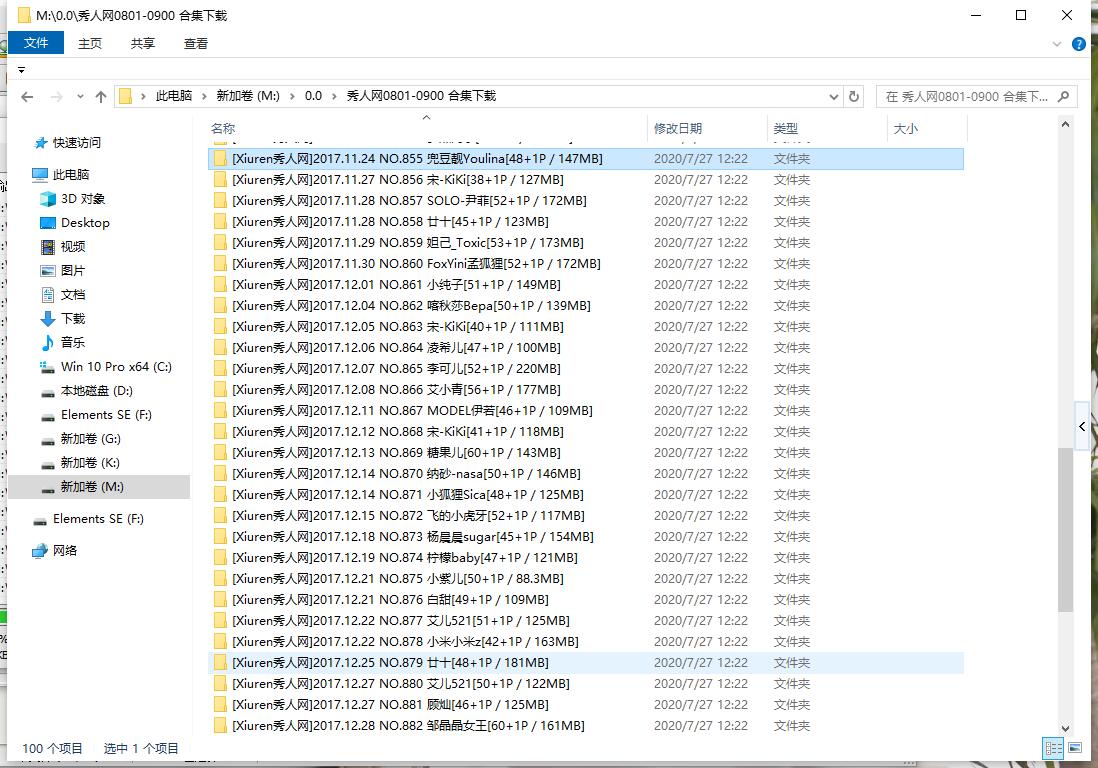
Task: Sort by 名称 column header
Action: click(x=223, y=129)
